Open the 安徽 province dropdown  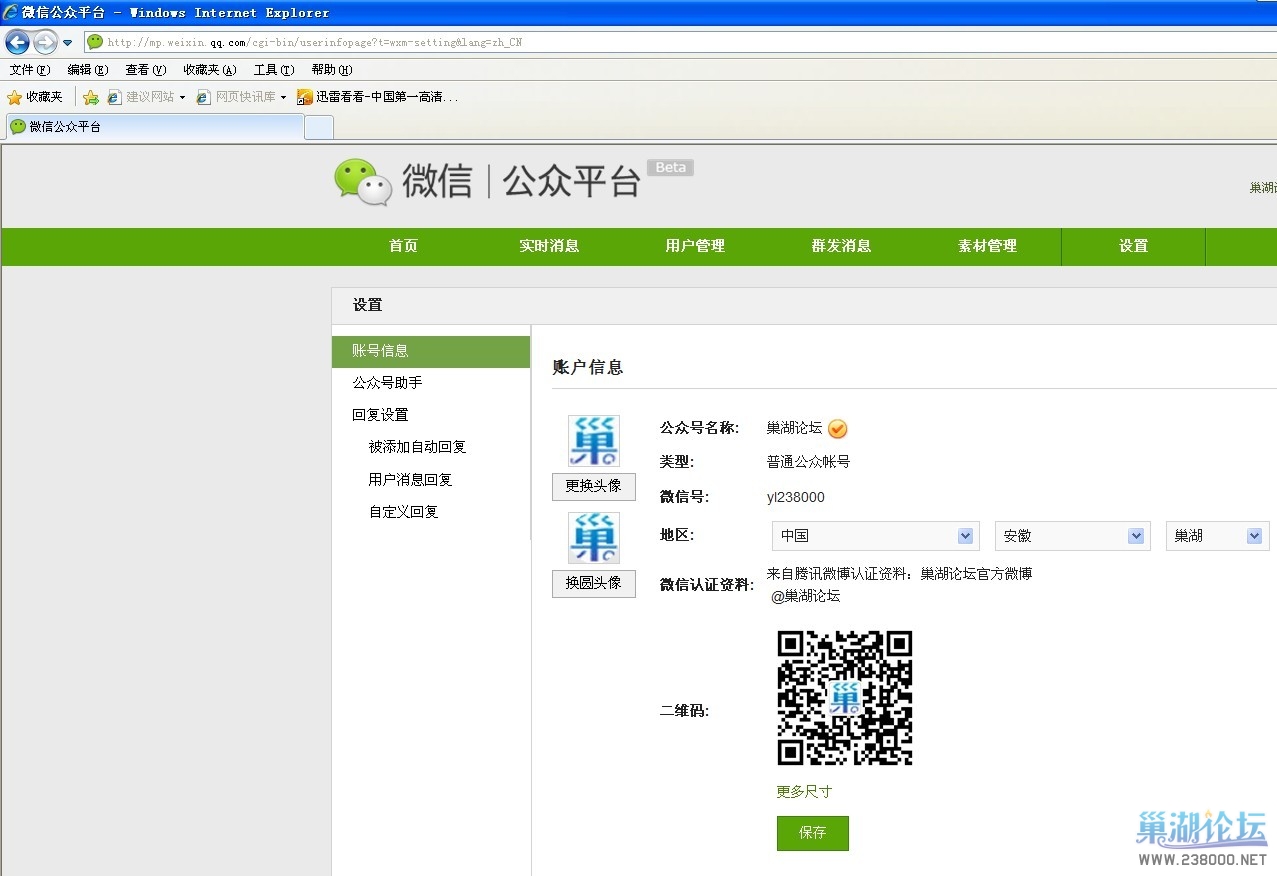[x=1071, y=535]
